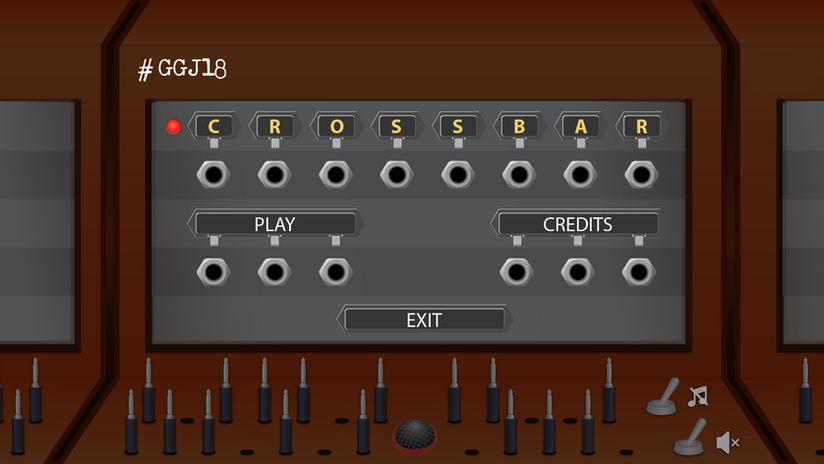The image size is (824, 464).
Task: Toggle the music lever switch
Action: point(663,397)
